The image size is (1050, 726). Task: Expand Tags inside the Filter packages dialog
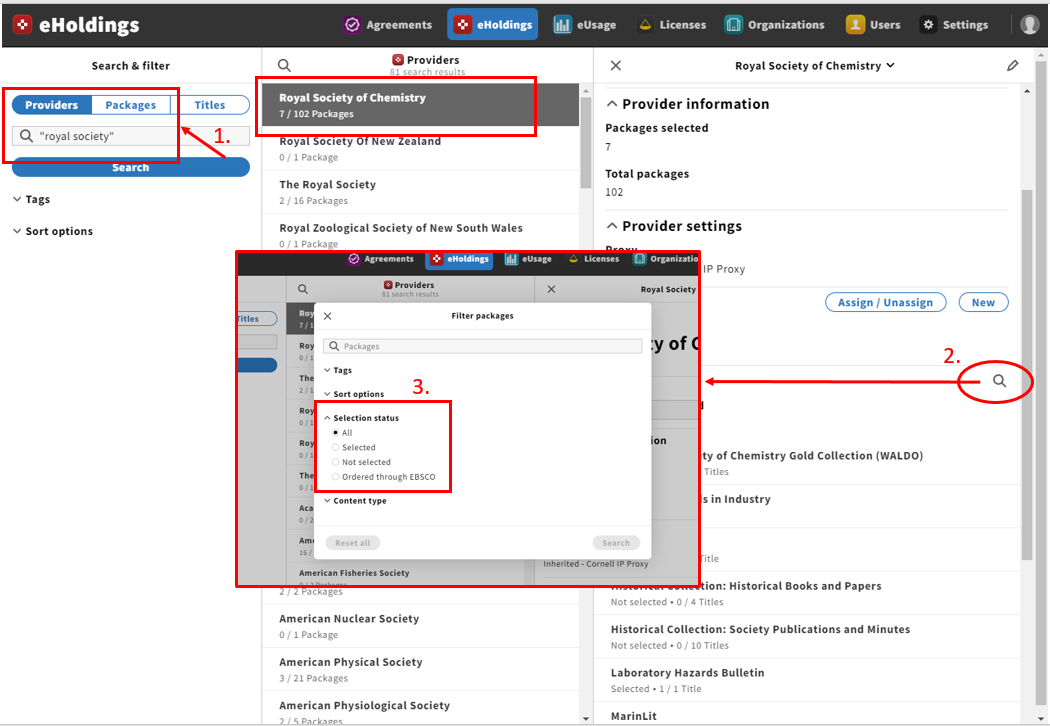pos(338,370)
